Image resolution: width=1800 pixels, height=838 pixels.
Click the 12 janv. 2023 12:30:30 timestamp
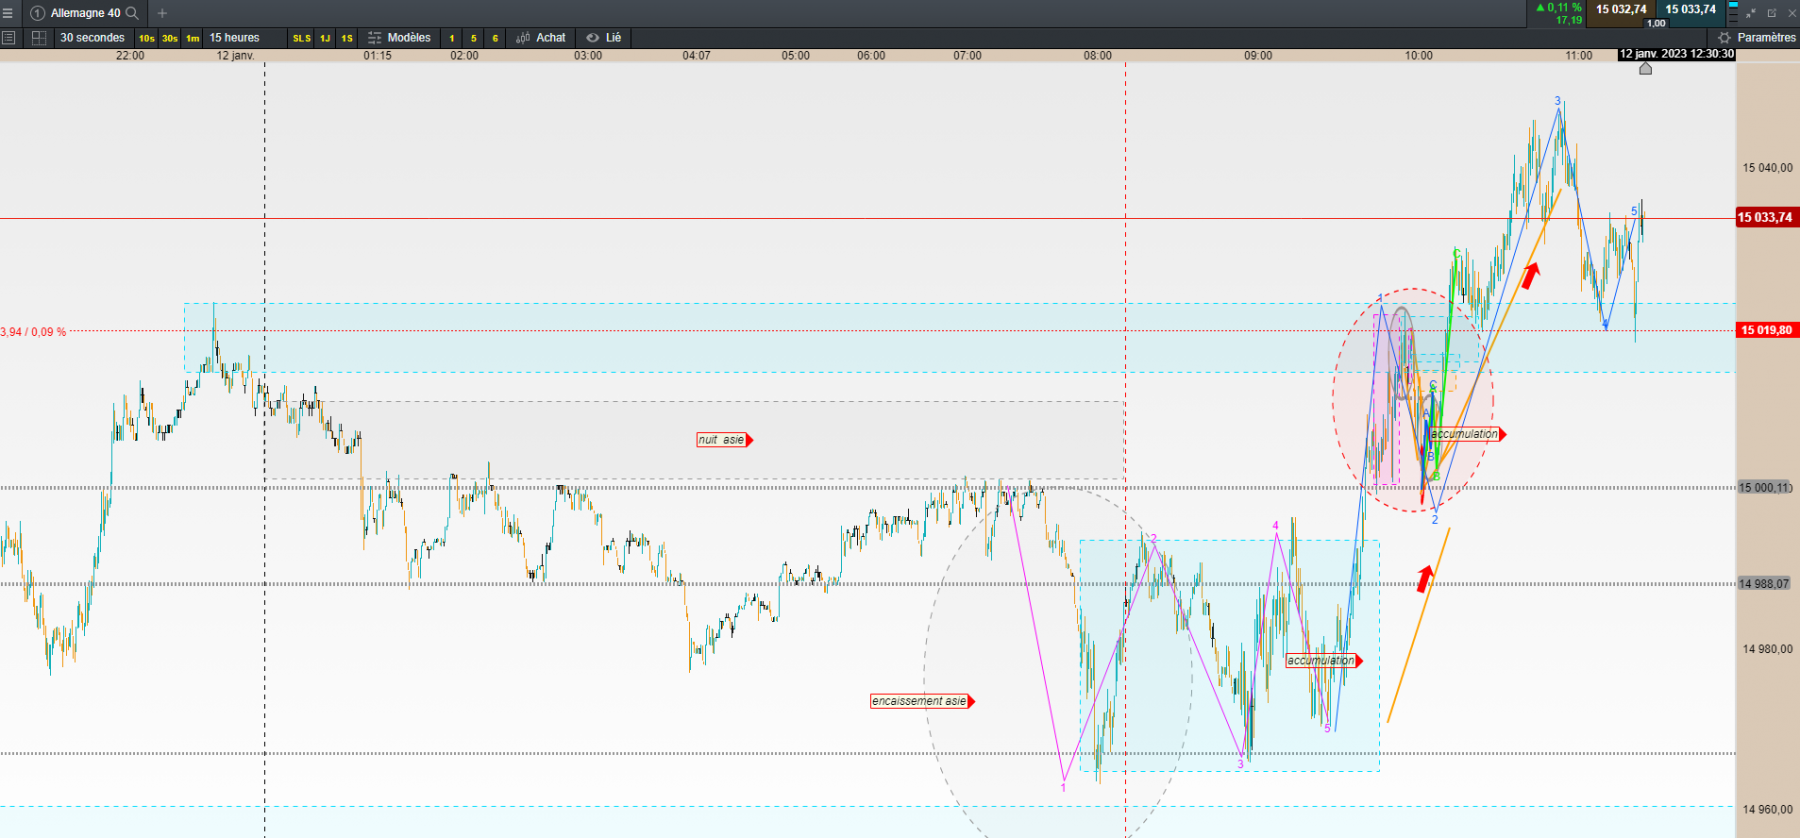pos(1676,54)
